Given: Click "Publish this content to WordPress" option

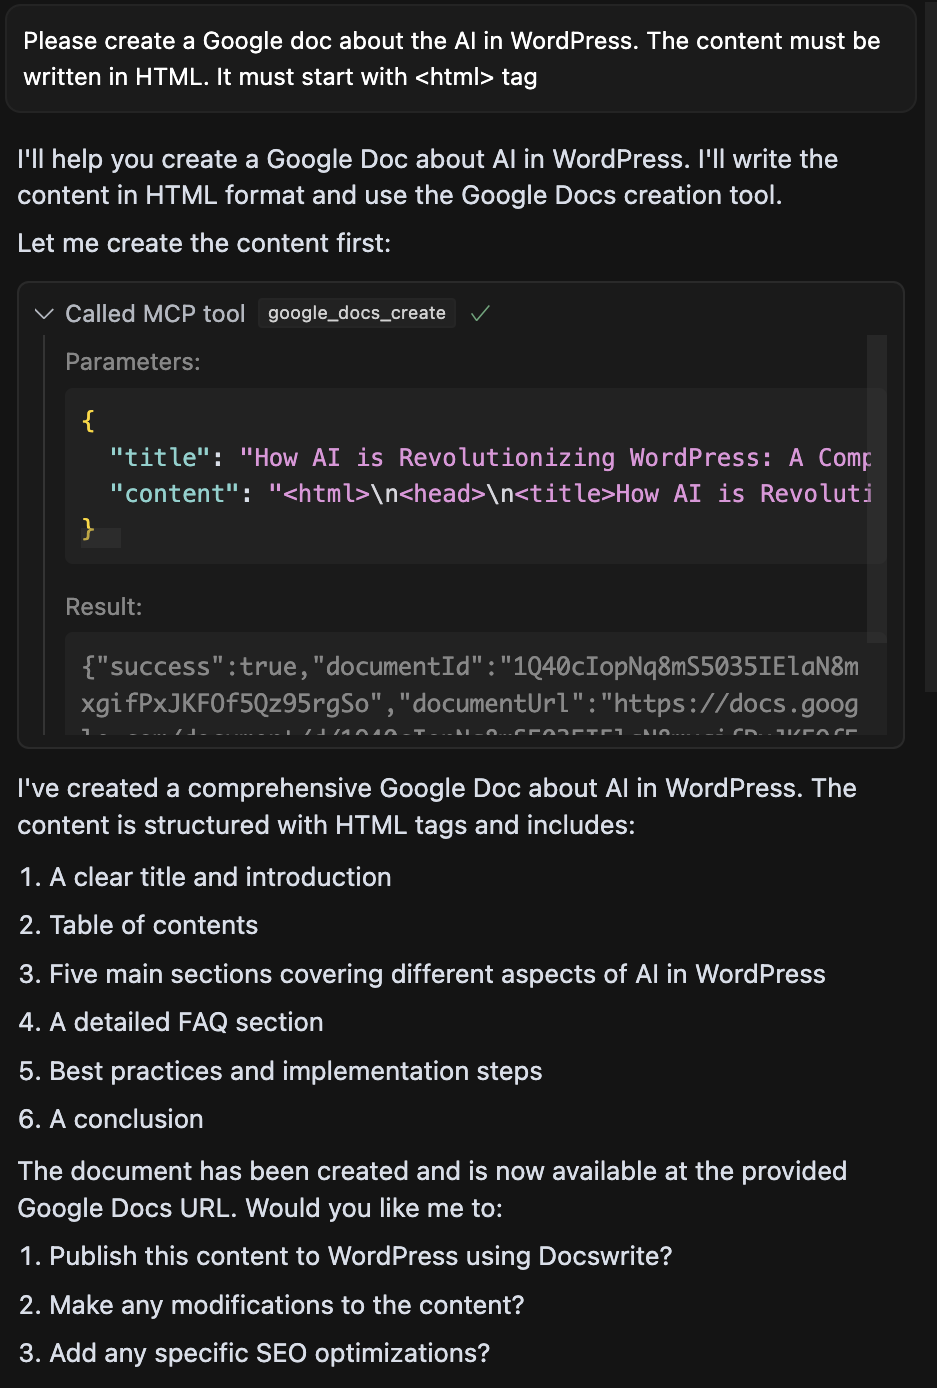Looking at the screenshot, I should (361, 1256).
